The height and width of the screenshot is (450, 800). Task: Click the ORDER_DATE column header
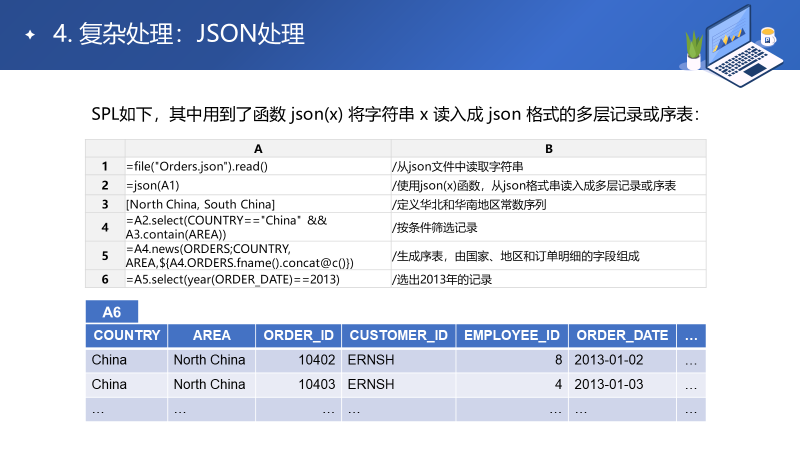click(x=622, y=335)
